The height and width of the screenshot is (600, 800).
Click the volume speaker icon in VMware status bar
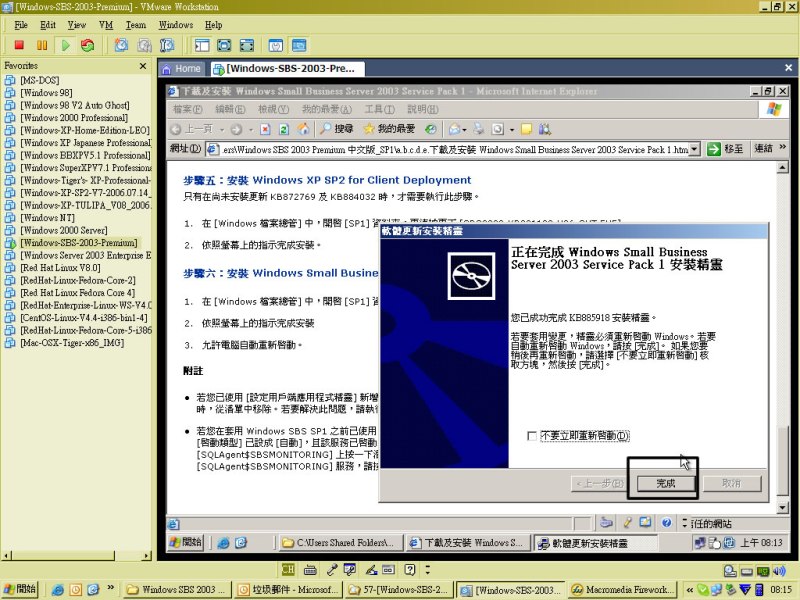pos(780,571)
